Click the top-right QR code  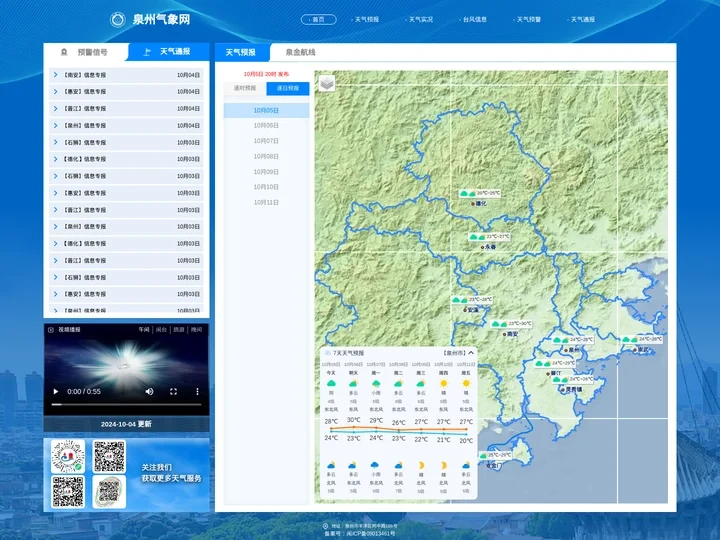[109, 456]
